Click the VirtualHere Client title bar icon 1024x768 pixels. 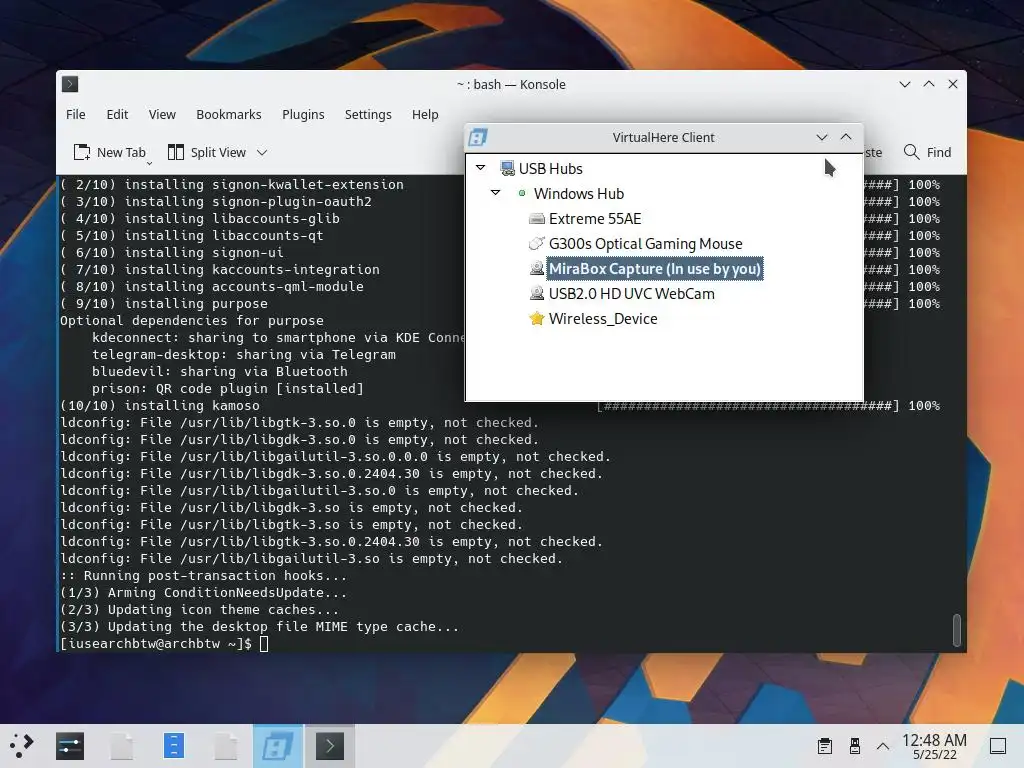478,137
